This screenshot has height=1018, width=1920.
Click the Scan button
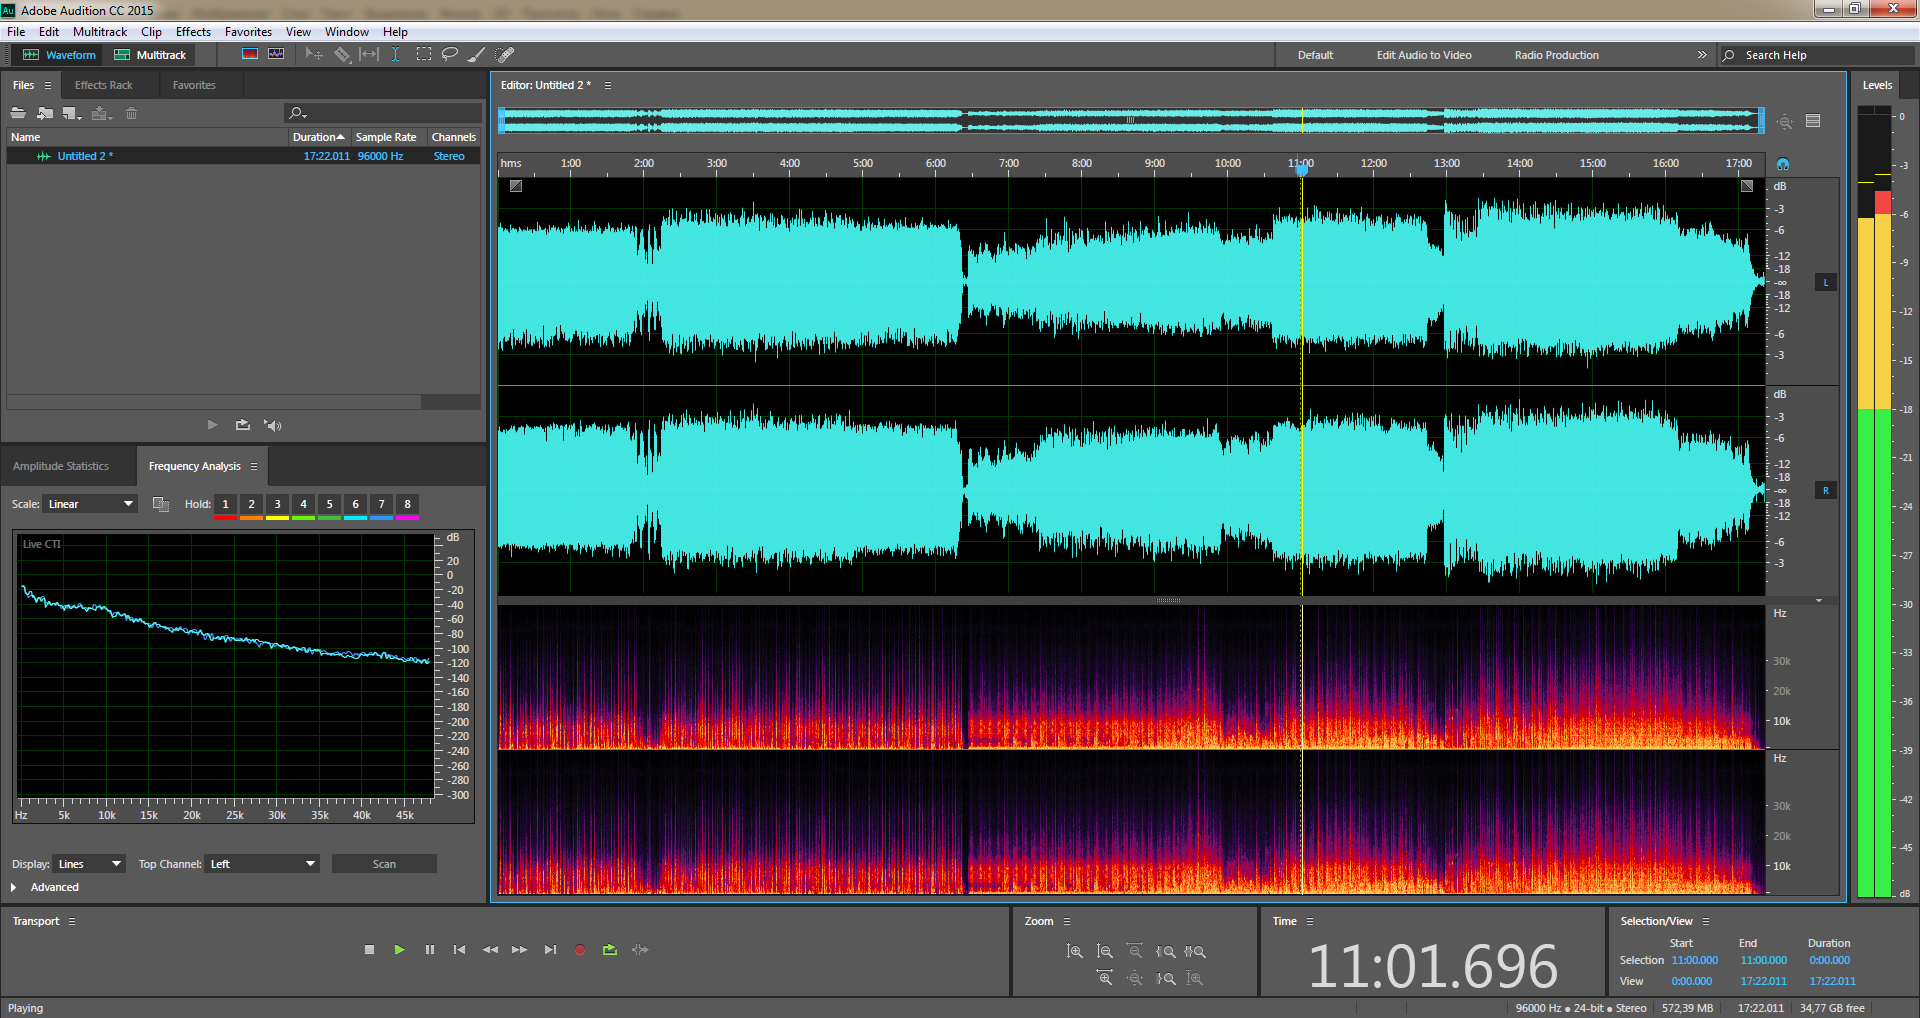pos(384,864)
